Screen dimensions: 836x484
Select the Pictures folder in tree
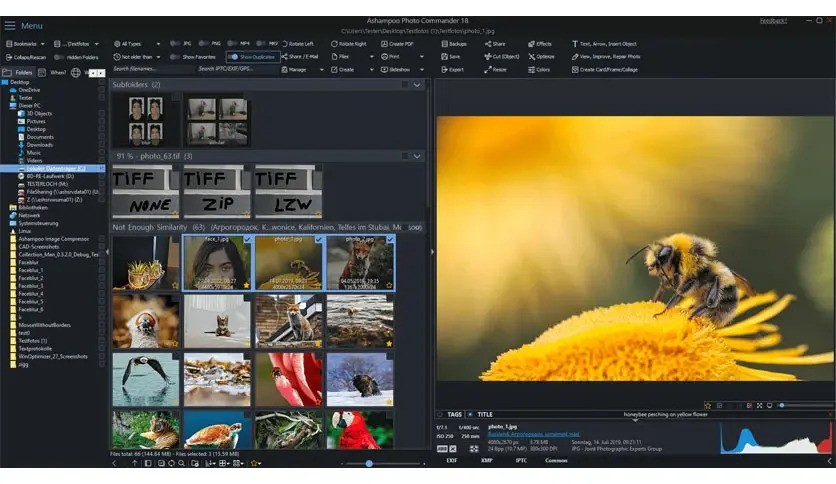(36, 122)
